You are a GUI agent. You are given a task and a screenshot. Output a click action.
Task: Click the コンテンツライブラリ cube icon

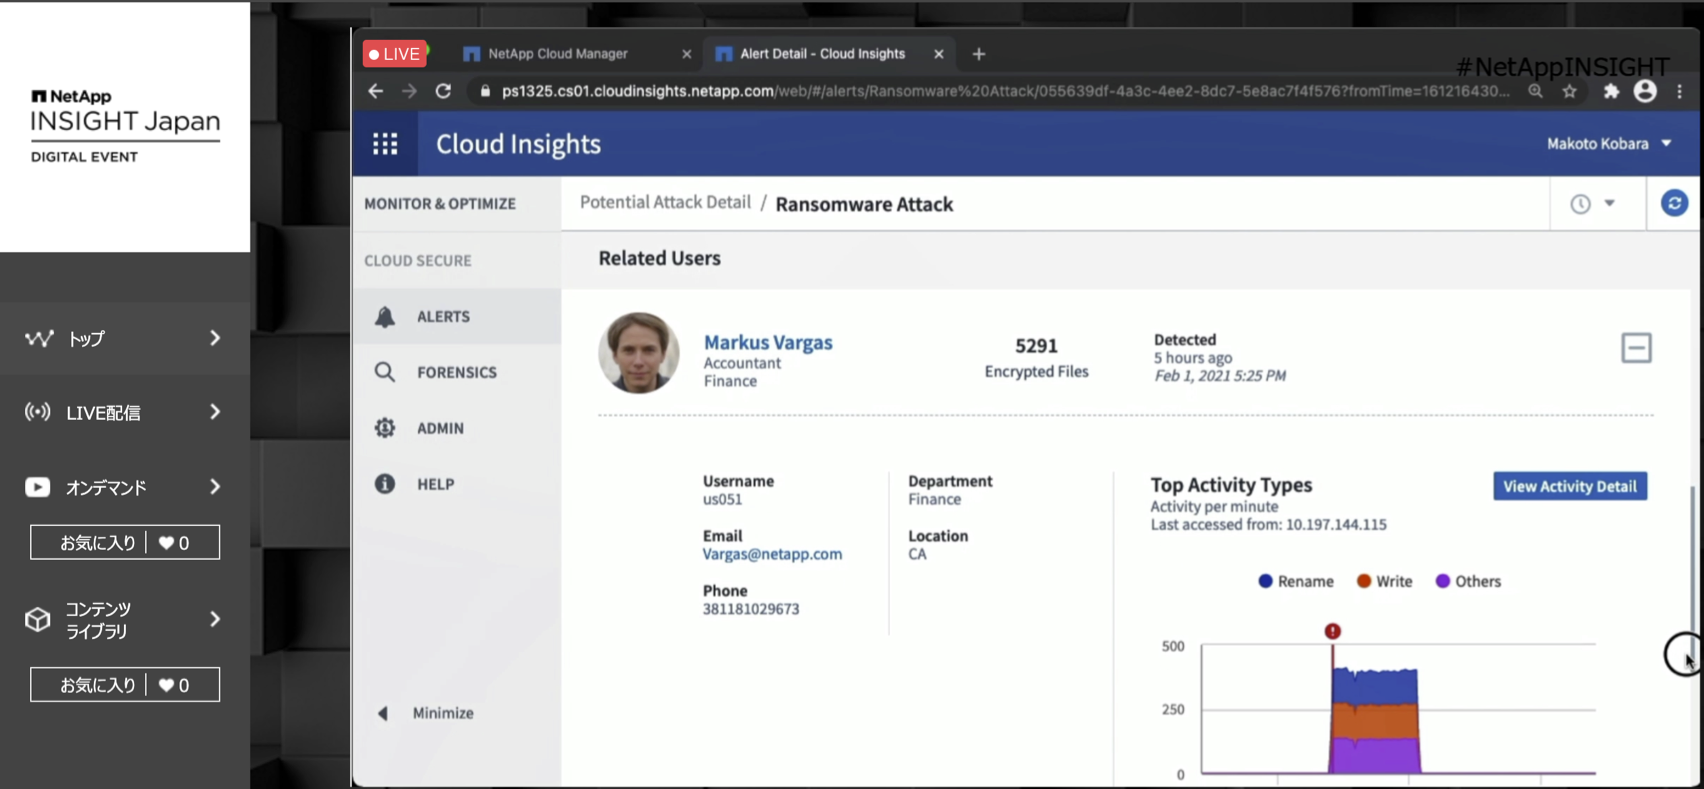click(x=38, y=619)
